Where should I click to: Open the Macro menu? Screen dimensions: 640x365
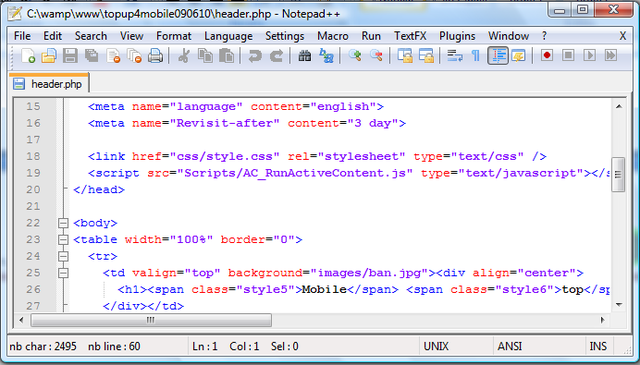333,36
